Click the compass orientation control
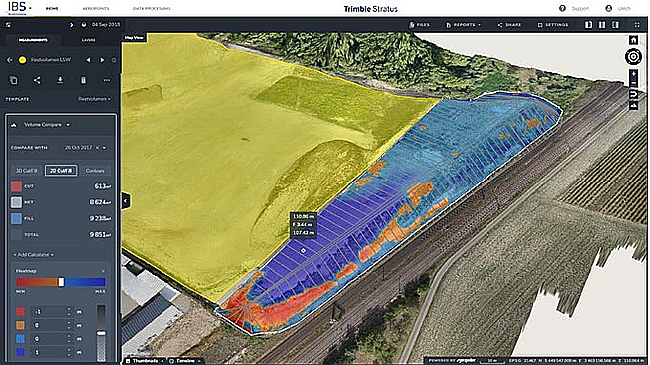This screenshot has width=650, height=365. (x=633, y=56)
